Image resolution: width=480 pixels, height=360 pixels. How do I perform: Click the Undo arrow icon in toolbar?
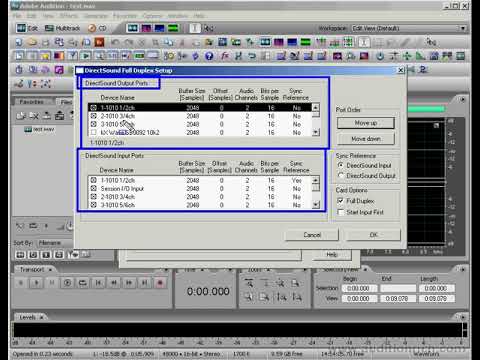click(115, 42)
